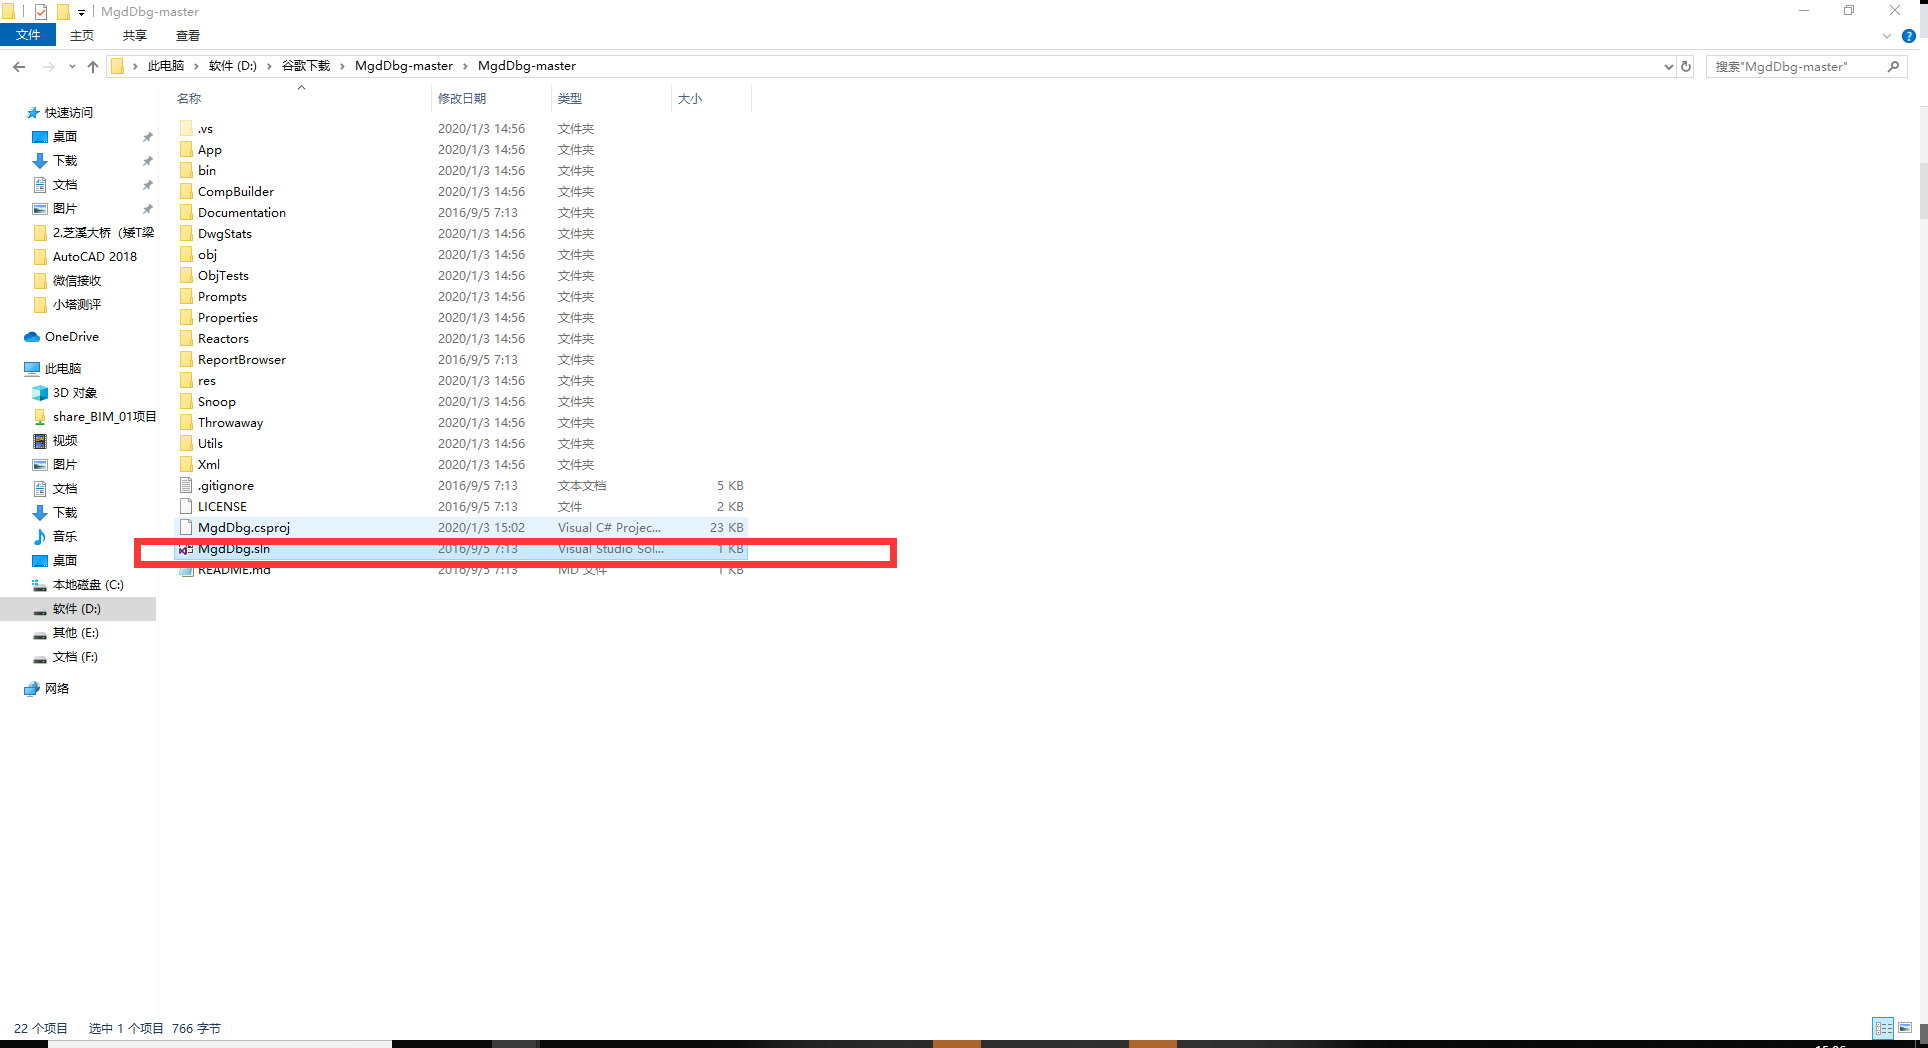Expand the address bar history dropdown
This screenshot has height=1048, width=1928.
(x=1668, y=67)
